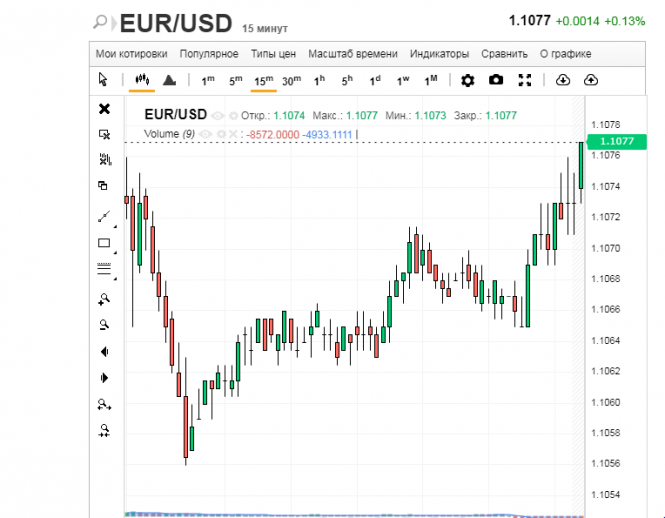Expand the horizontal lines tool options
The height and width of the screenshot is (518, 665).
pyautogui.click(x=116, y=279)
